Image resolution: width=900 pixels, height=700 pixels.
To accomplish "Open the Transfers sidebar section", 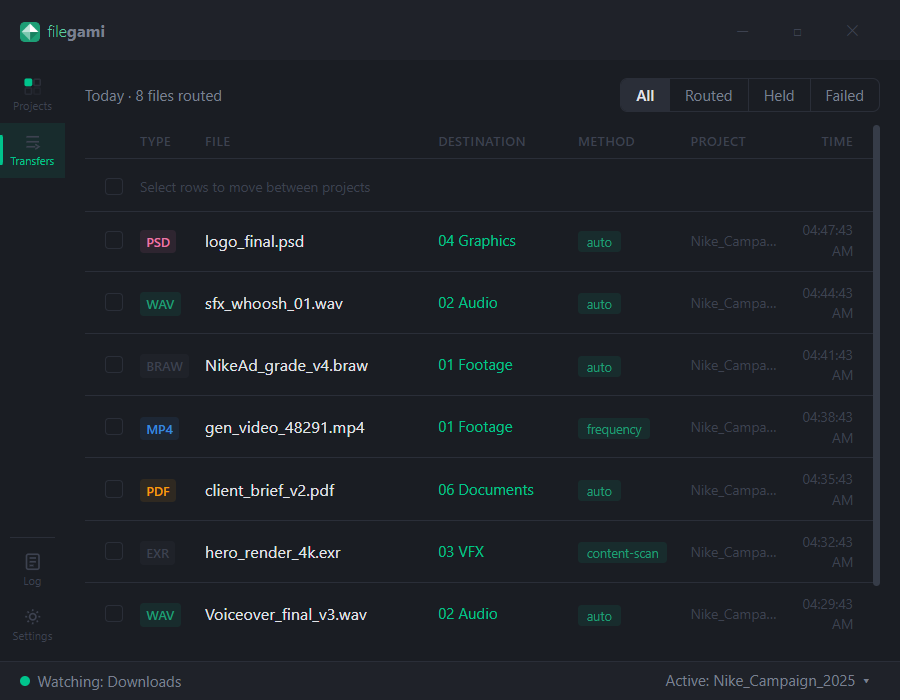I will click(32, 150).
